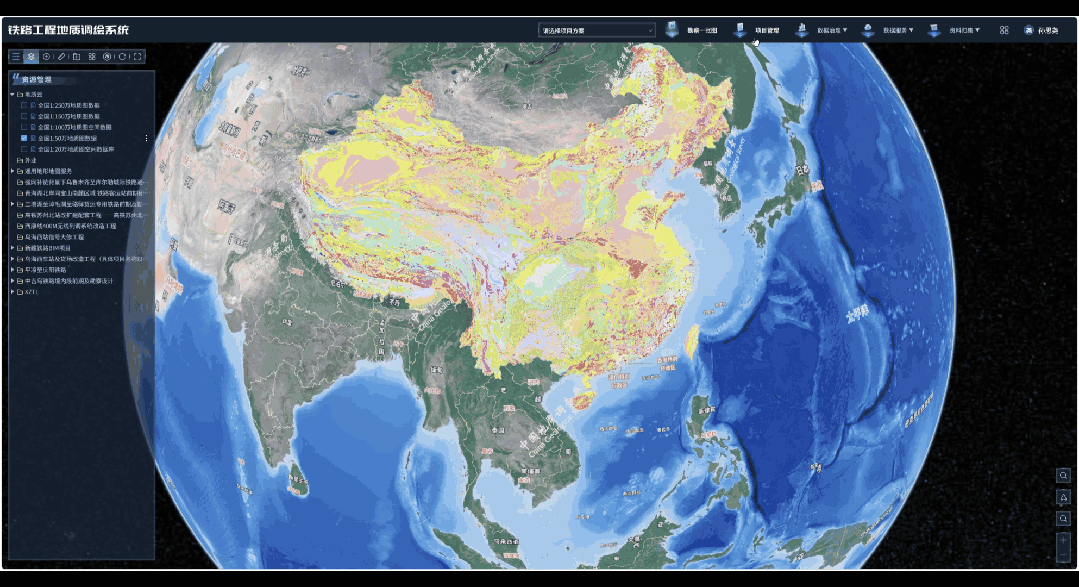Open the 数据服务 dropdown menu
The width and height of the screenshot is (1079, 587).
point(898,30)
